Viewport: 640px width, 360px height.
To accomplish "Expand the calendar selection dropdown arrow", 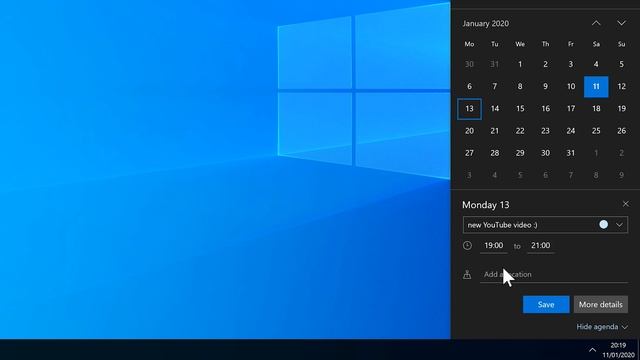I will (x=619, y=225).
